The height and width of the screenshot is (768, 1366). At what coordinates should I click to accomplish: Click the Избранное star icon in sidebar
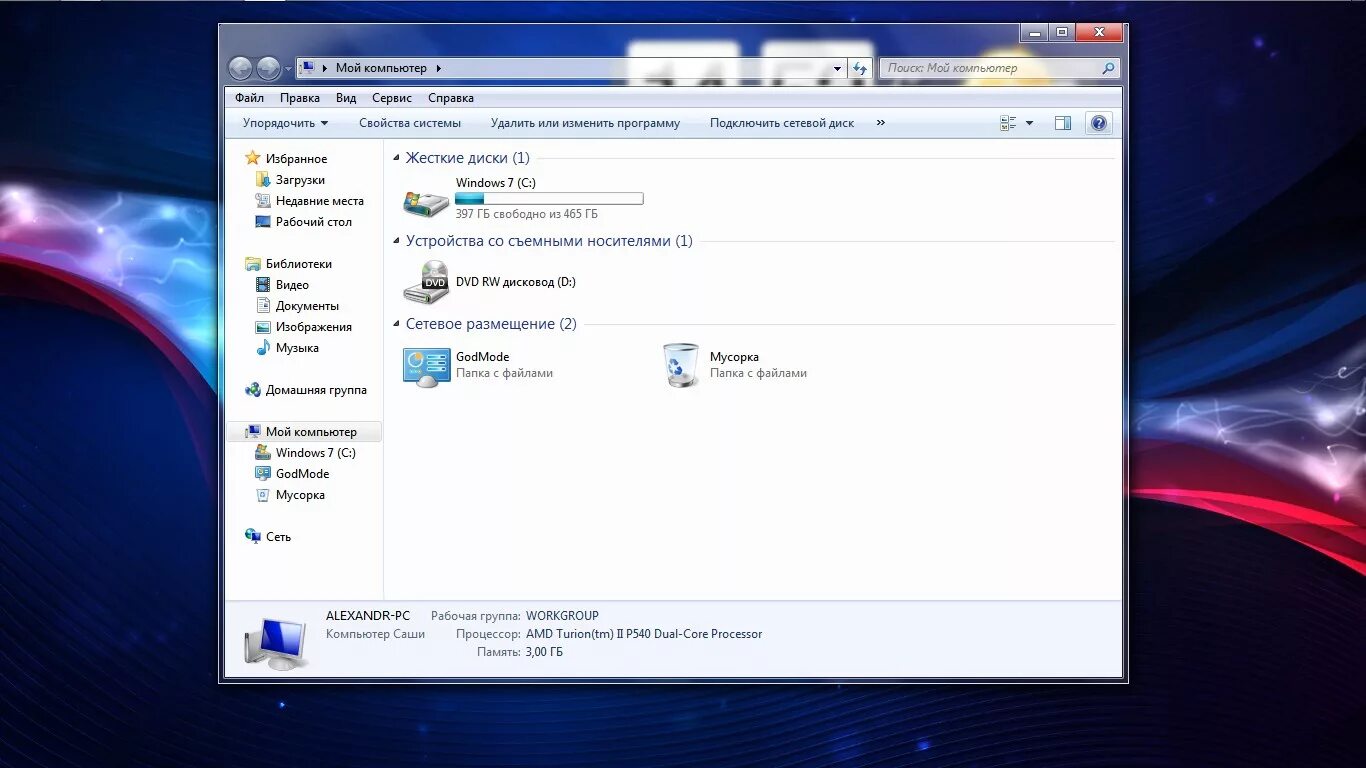tap(253, 158)
